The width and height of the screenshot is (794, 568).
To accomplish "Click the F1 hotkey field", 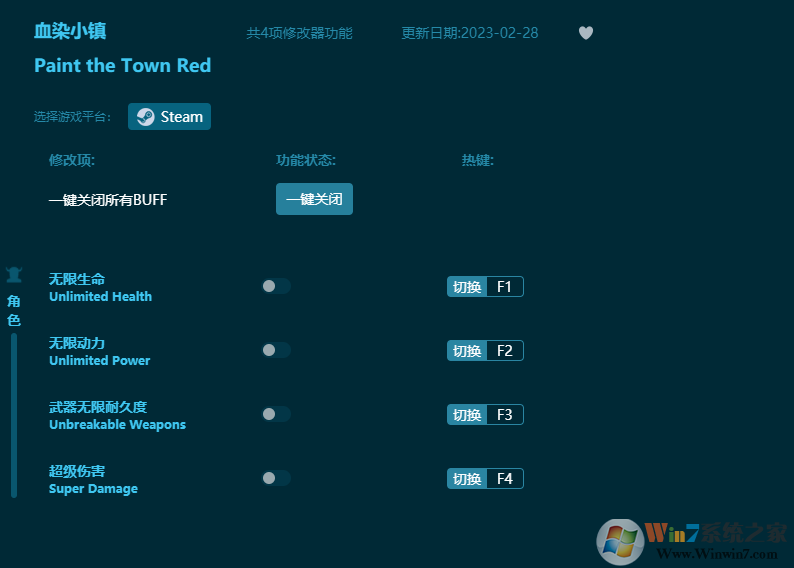I will 505,287.
